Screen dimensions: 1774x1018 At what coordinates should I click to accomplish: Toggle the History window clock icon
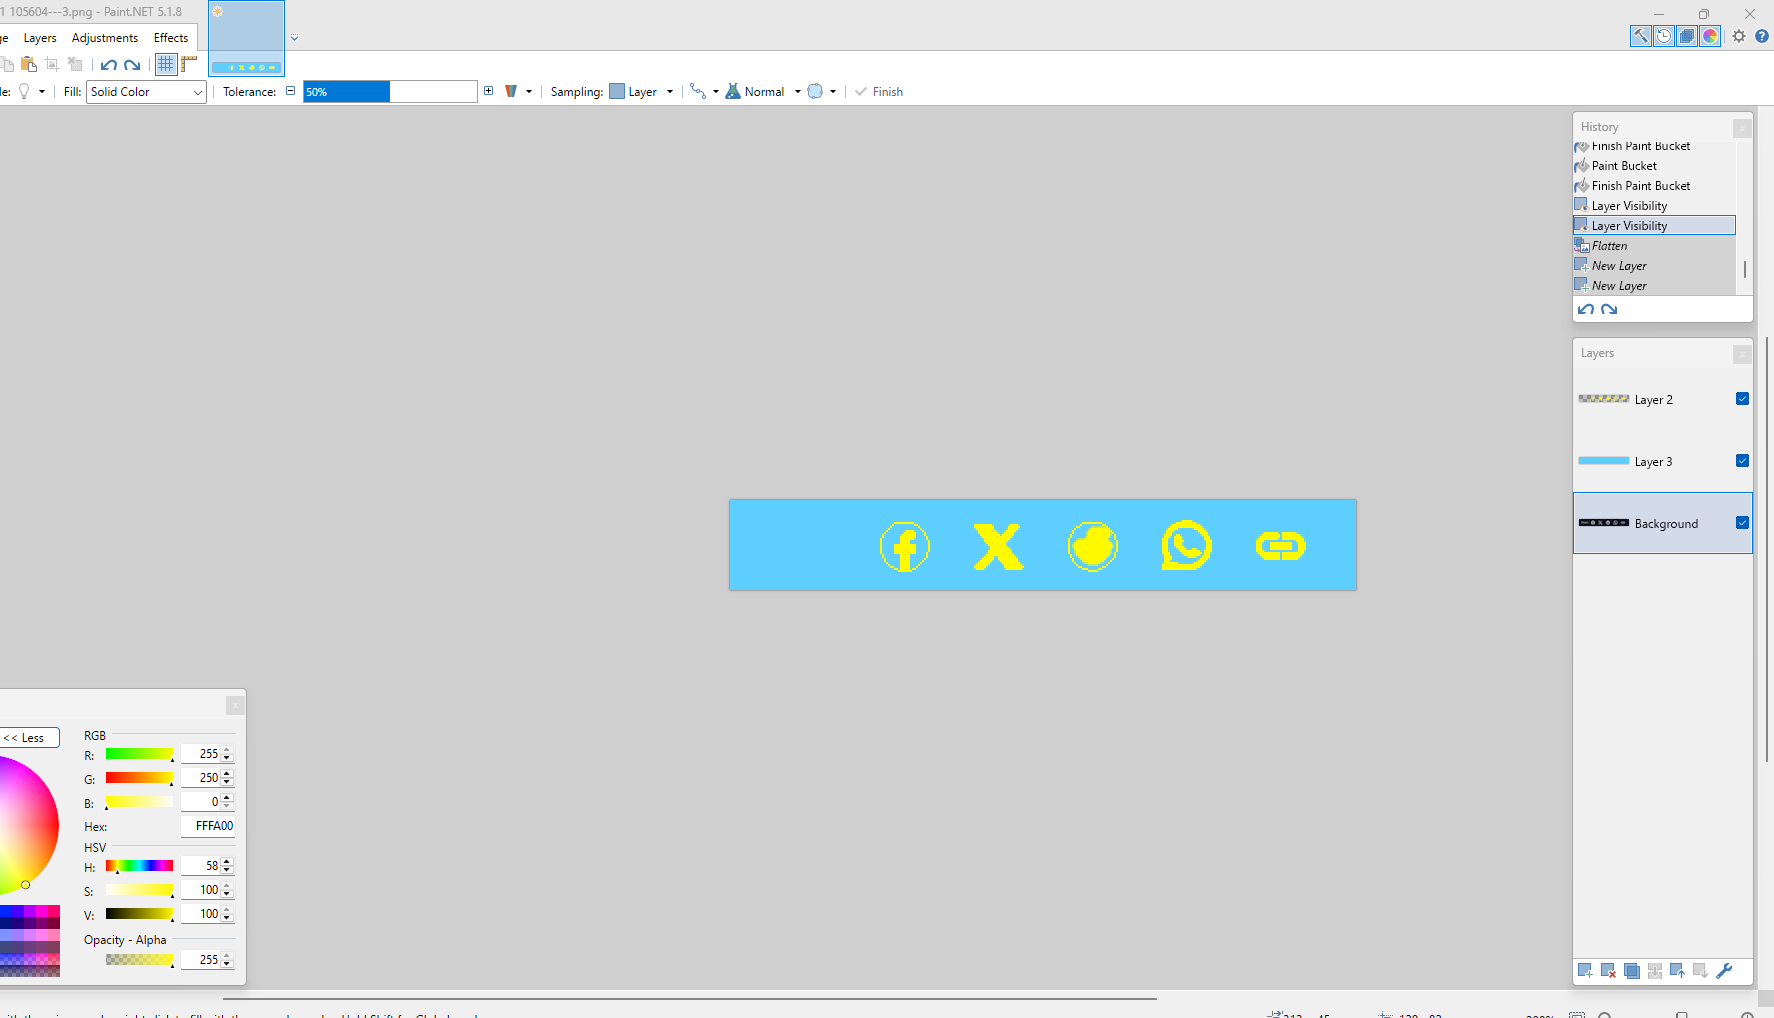(1664, 36)
